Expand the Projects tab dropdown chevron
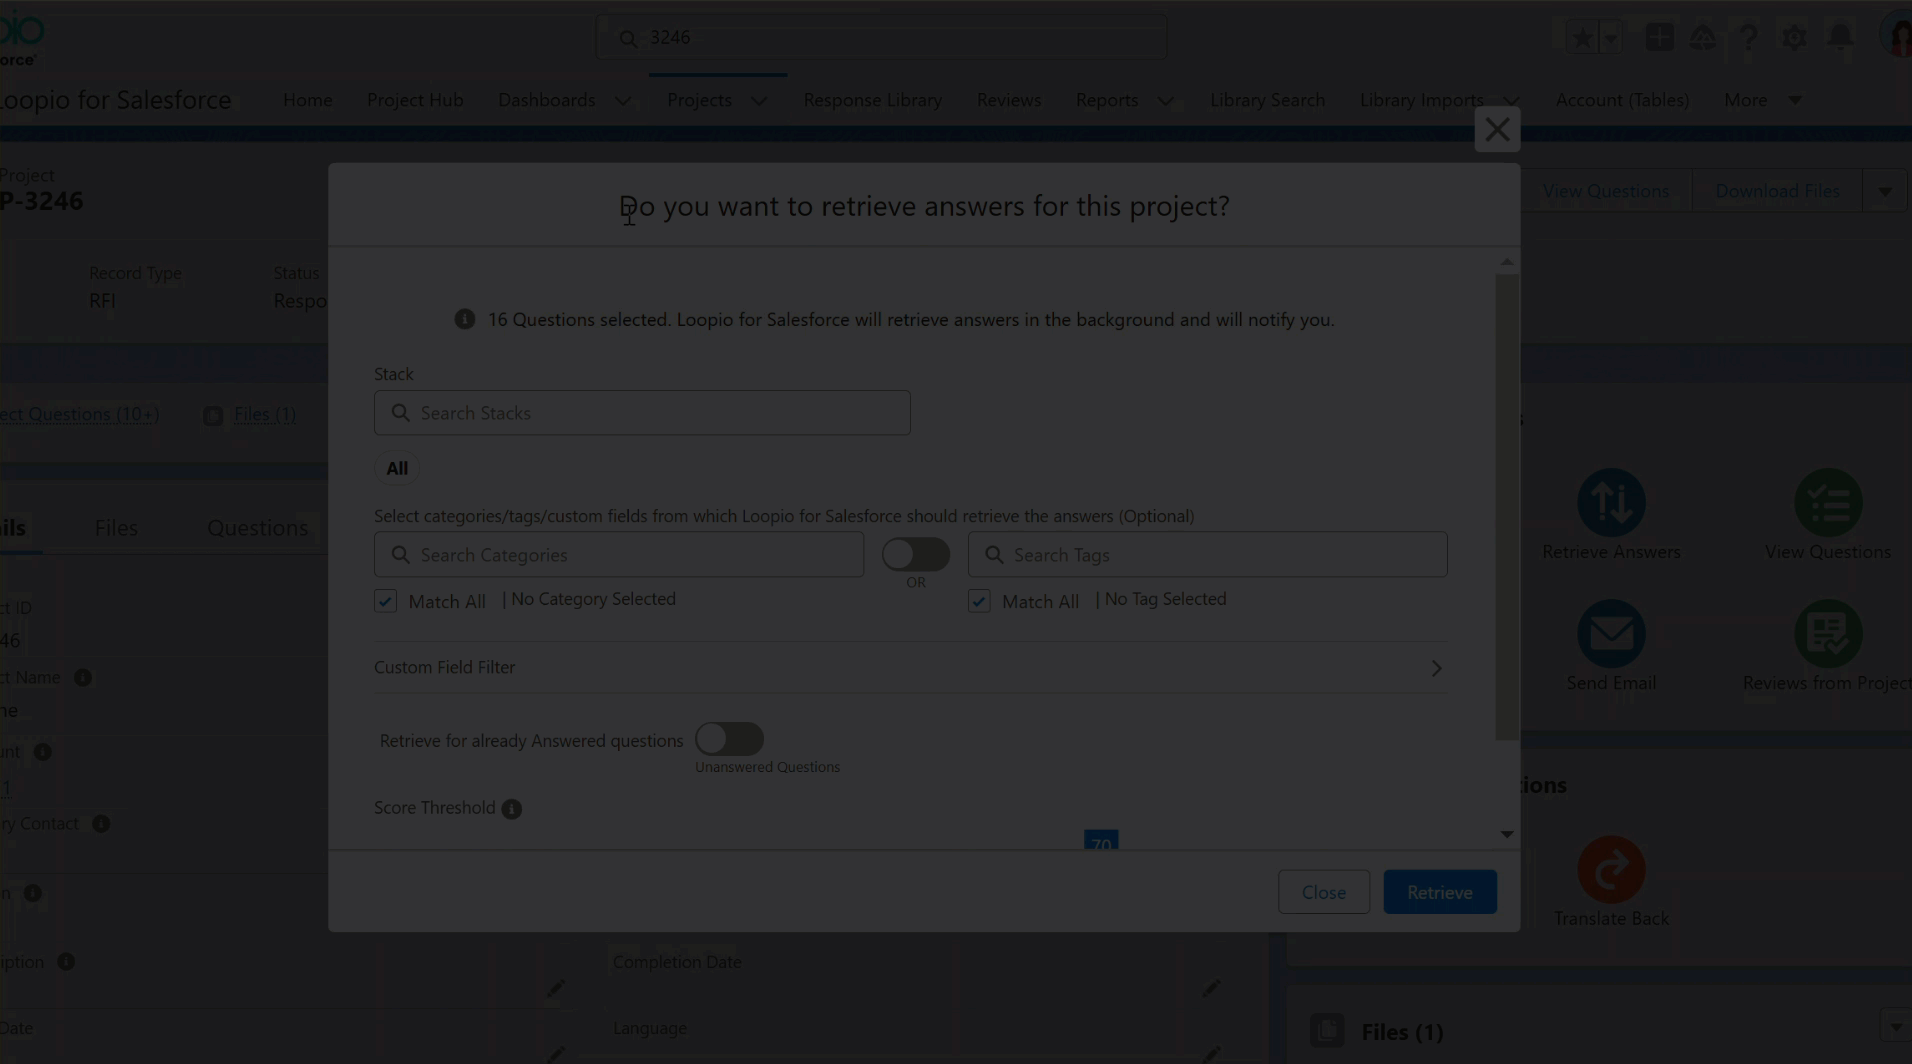Image resolution: width=1912 pixels, height=1064 pixels. (759, 101)
